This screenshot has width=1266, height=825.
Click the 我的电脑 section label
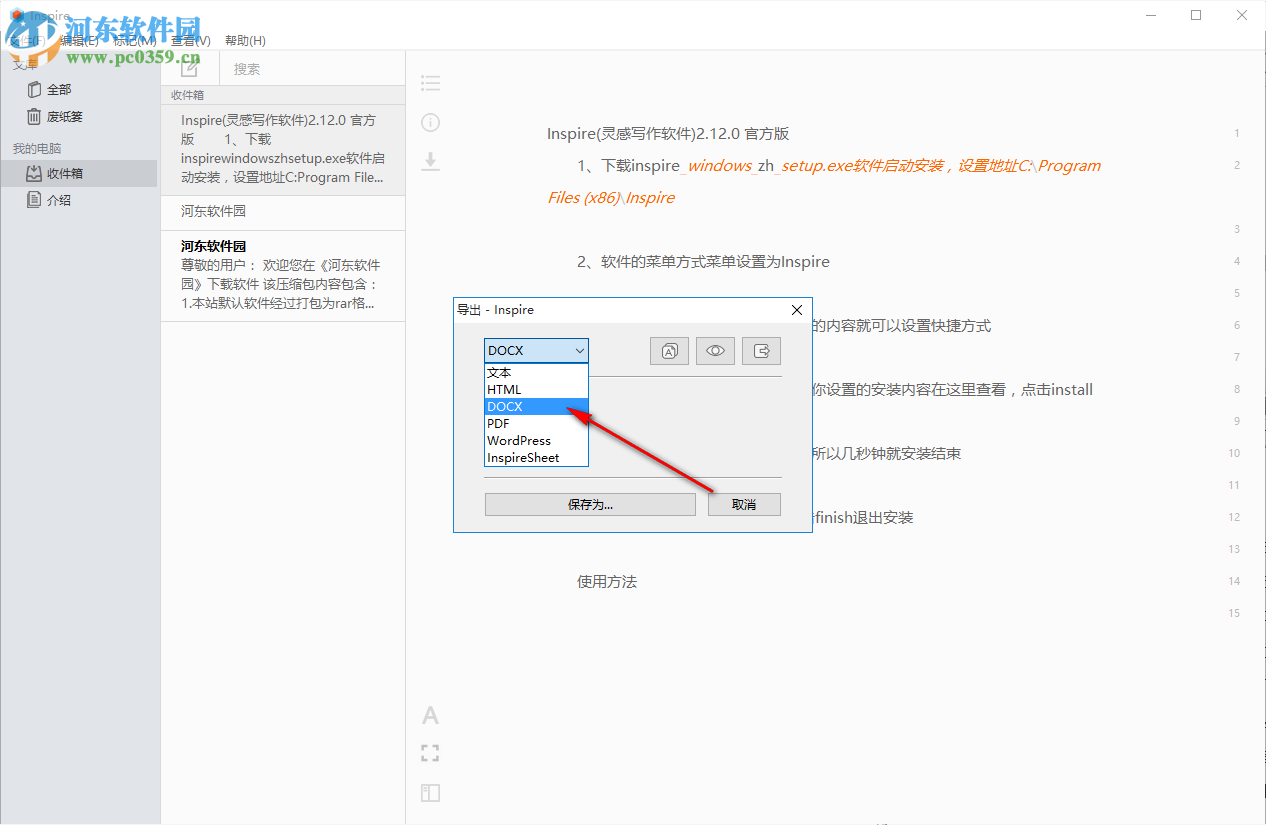[37, 149]
